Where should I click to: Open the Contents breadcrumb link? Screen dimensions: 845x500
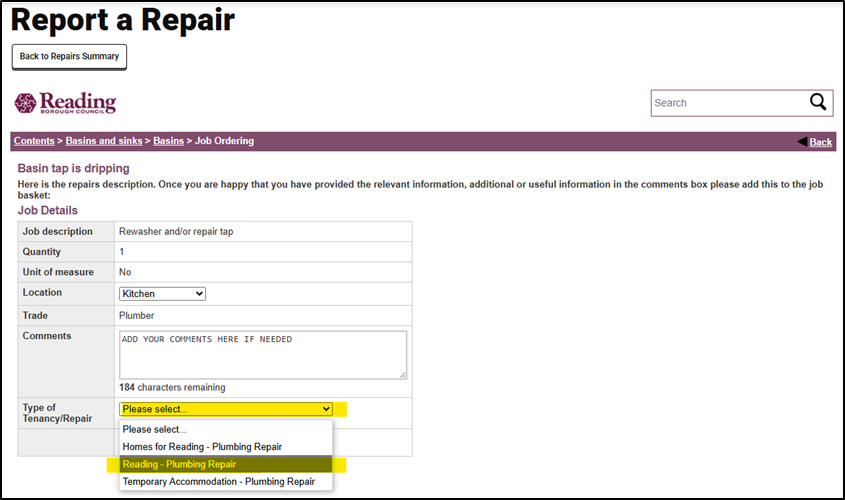(34, 141)
